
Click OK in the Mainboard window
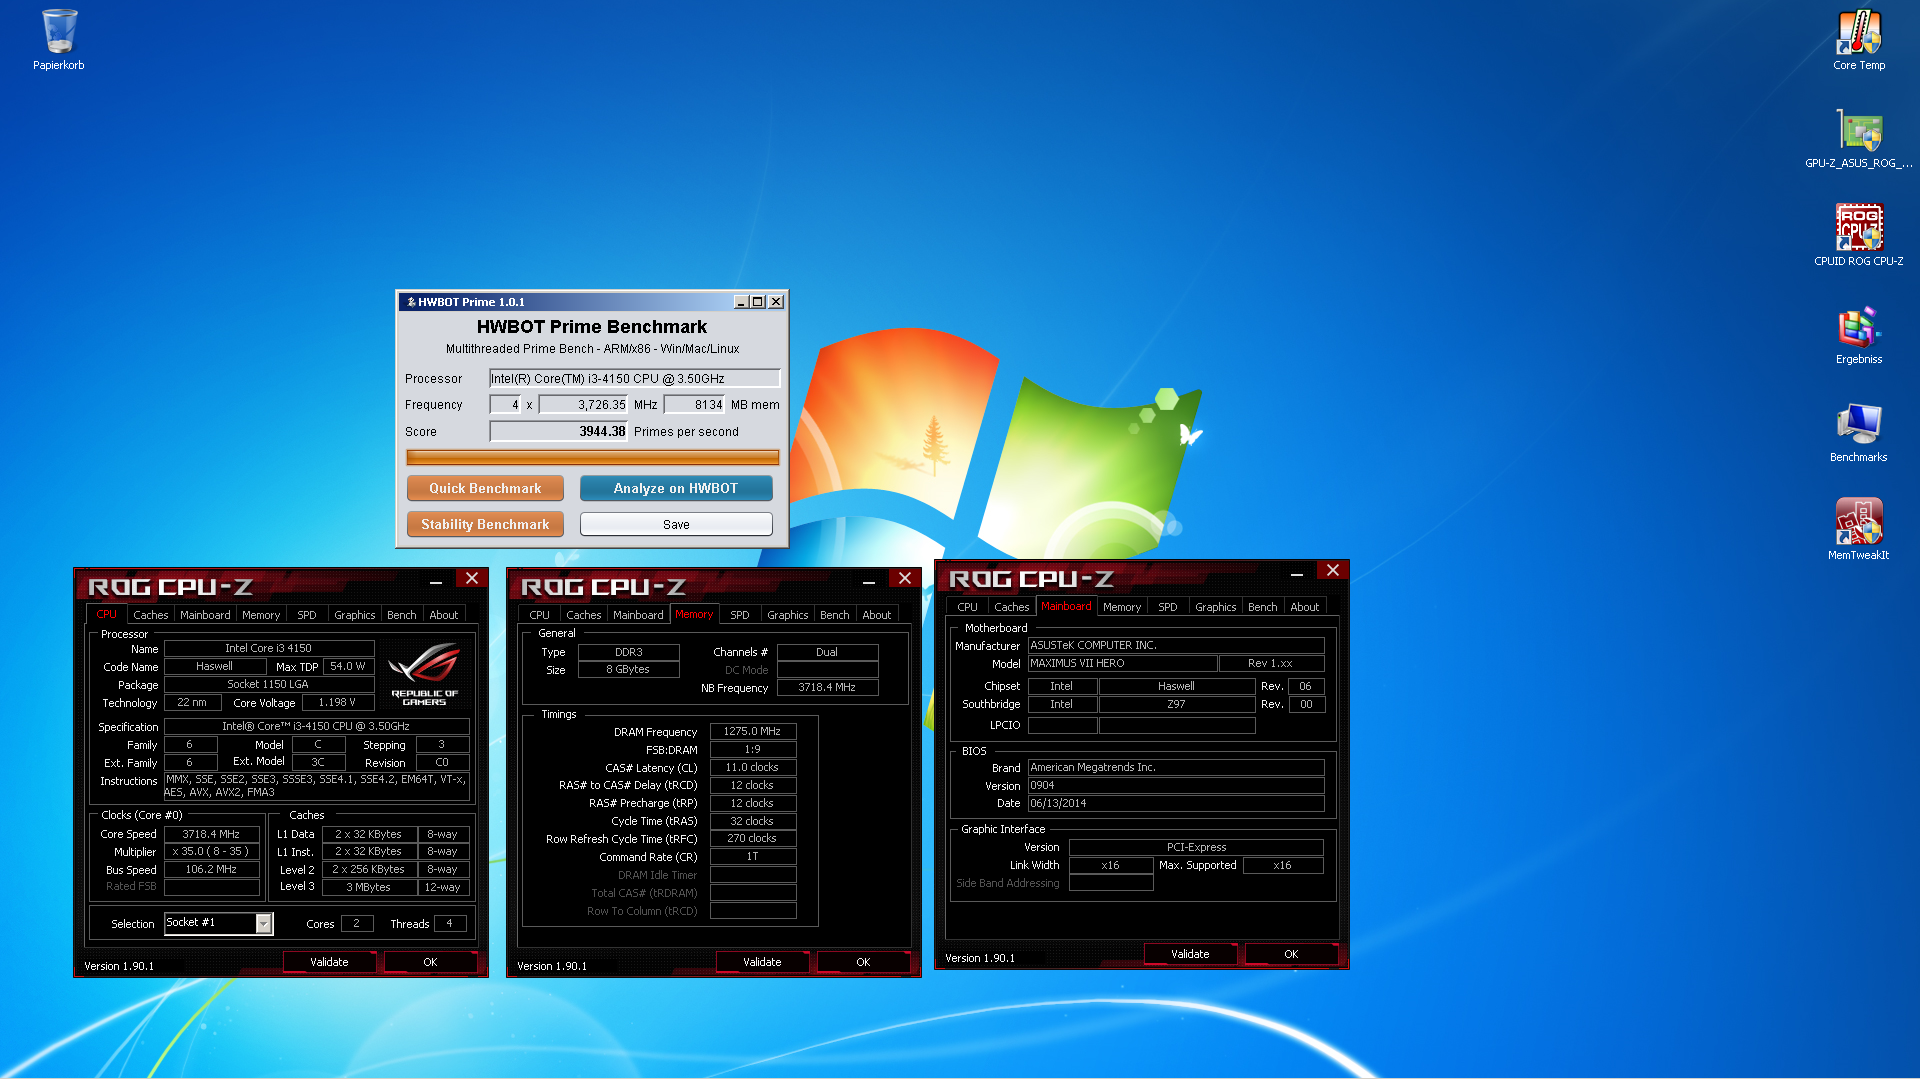[x=1291, y=954]
